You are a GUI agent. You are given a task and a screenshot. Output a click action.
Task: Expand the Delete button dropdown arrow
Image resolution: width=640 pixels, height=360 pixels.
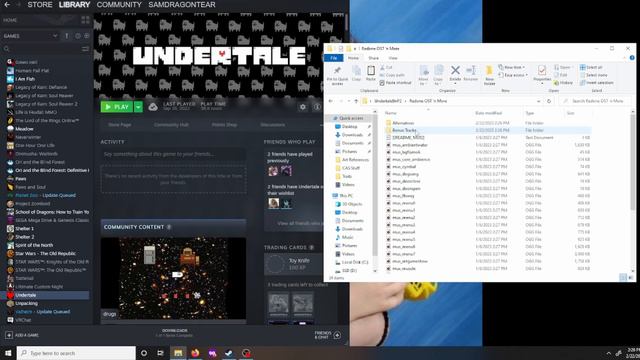coord(455,84)
